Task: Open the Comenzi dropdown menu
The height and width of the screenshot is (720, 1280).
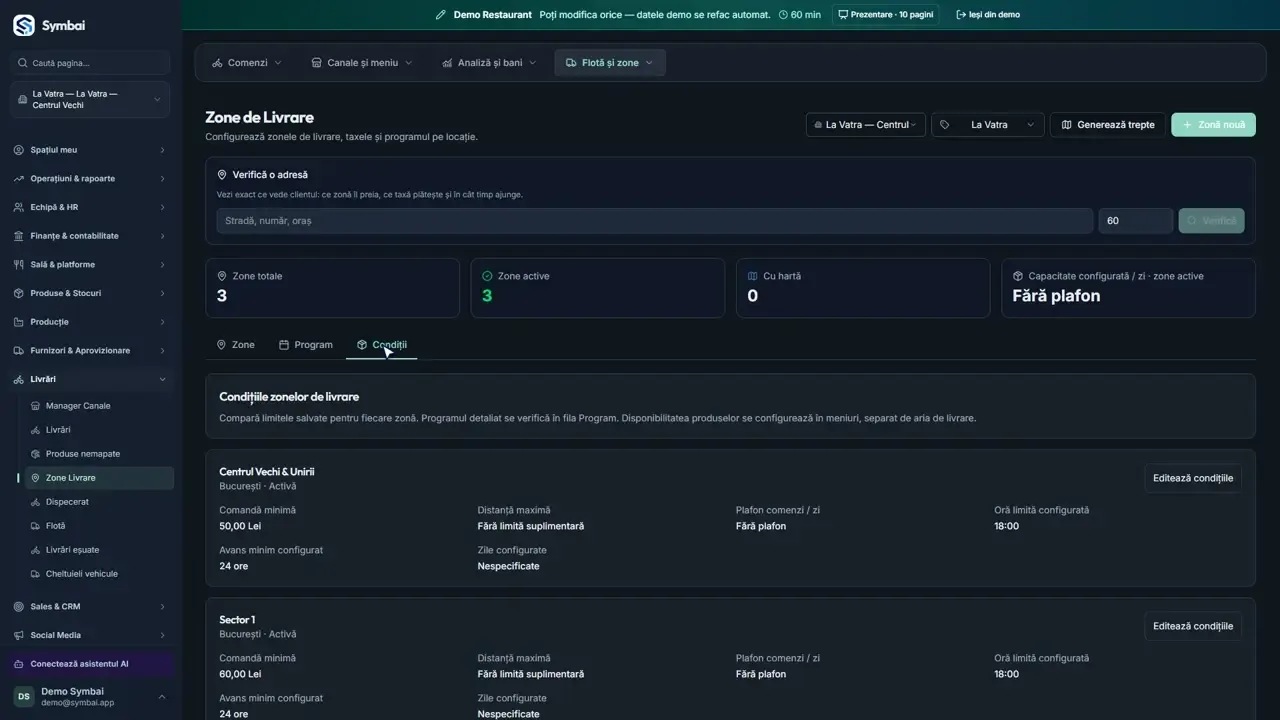Action: [247, 63]
